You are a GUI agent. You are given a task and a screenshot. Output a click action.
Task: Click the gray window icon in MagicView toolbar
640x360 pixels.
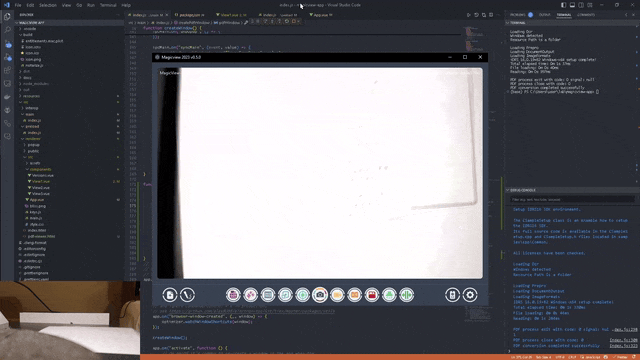click(x=268, y=295)
